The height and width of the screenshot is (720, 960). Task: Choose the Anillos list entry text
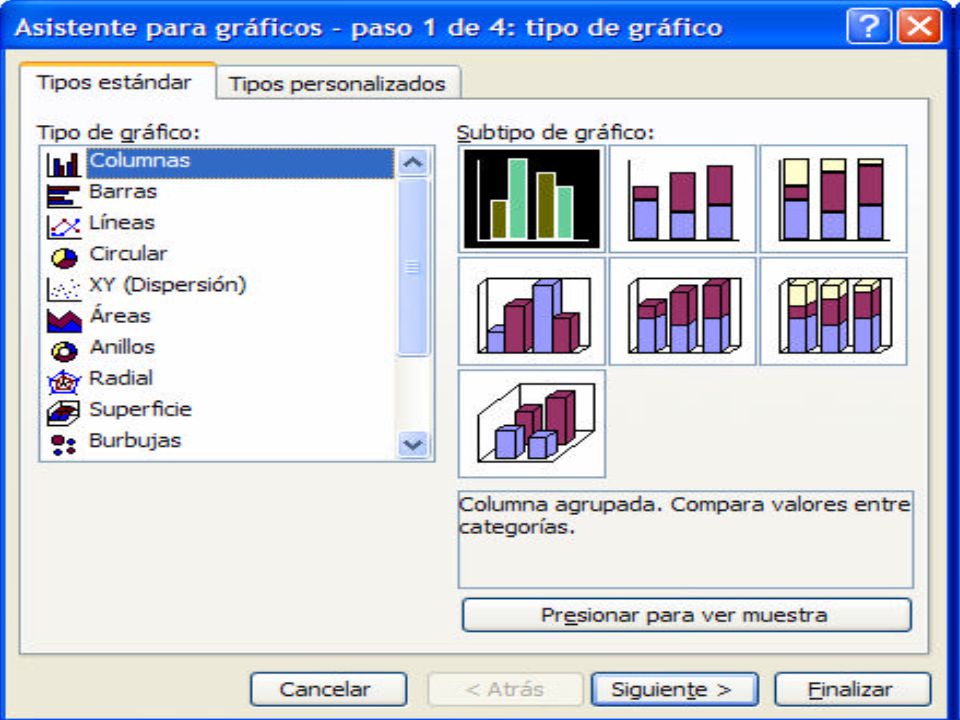pyautogui.click(x=122, y=347)
